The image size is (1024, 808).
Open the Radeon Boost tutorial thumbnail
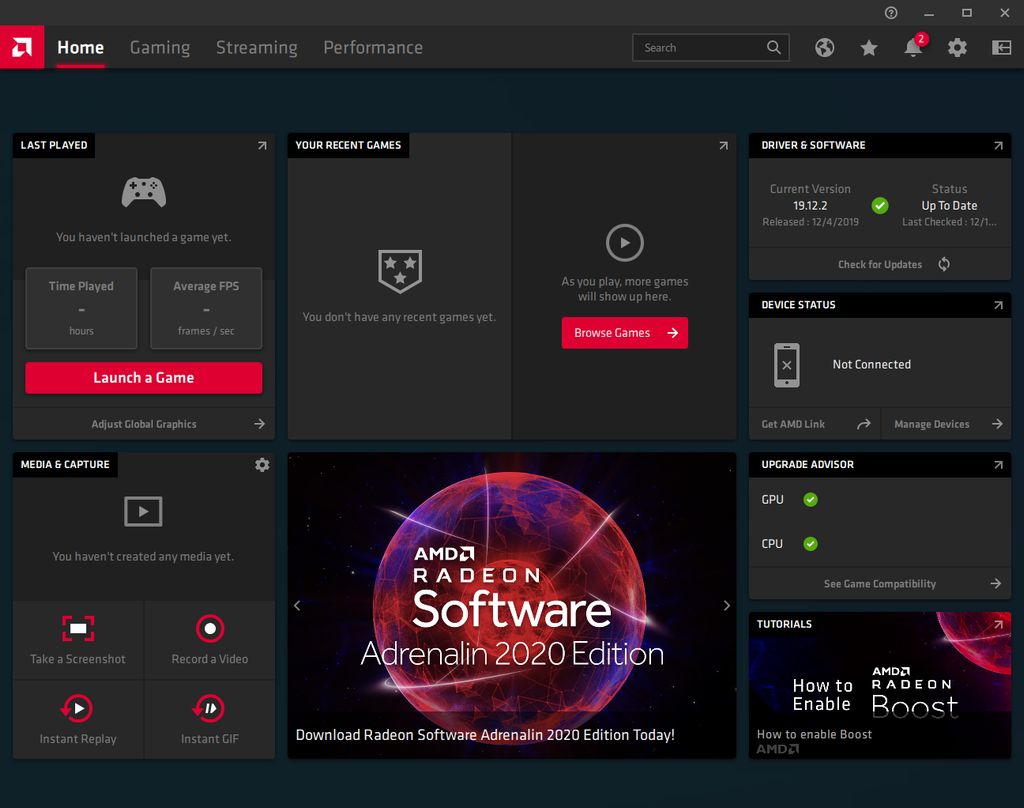click(880, 685)
